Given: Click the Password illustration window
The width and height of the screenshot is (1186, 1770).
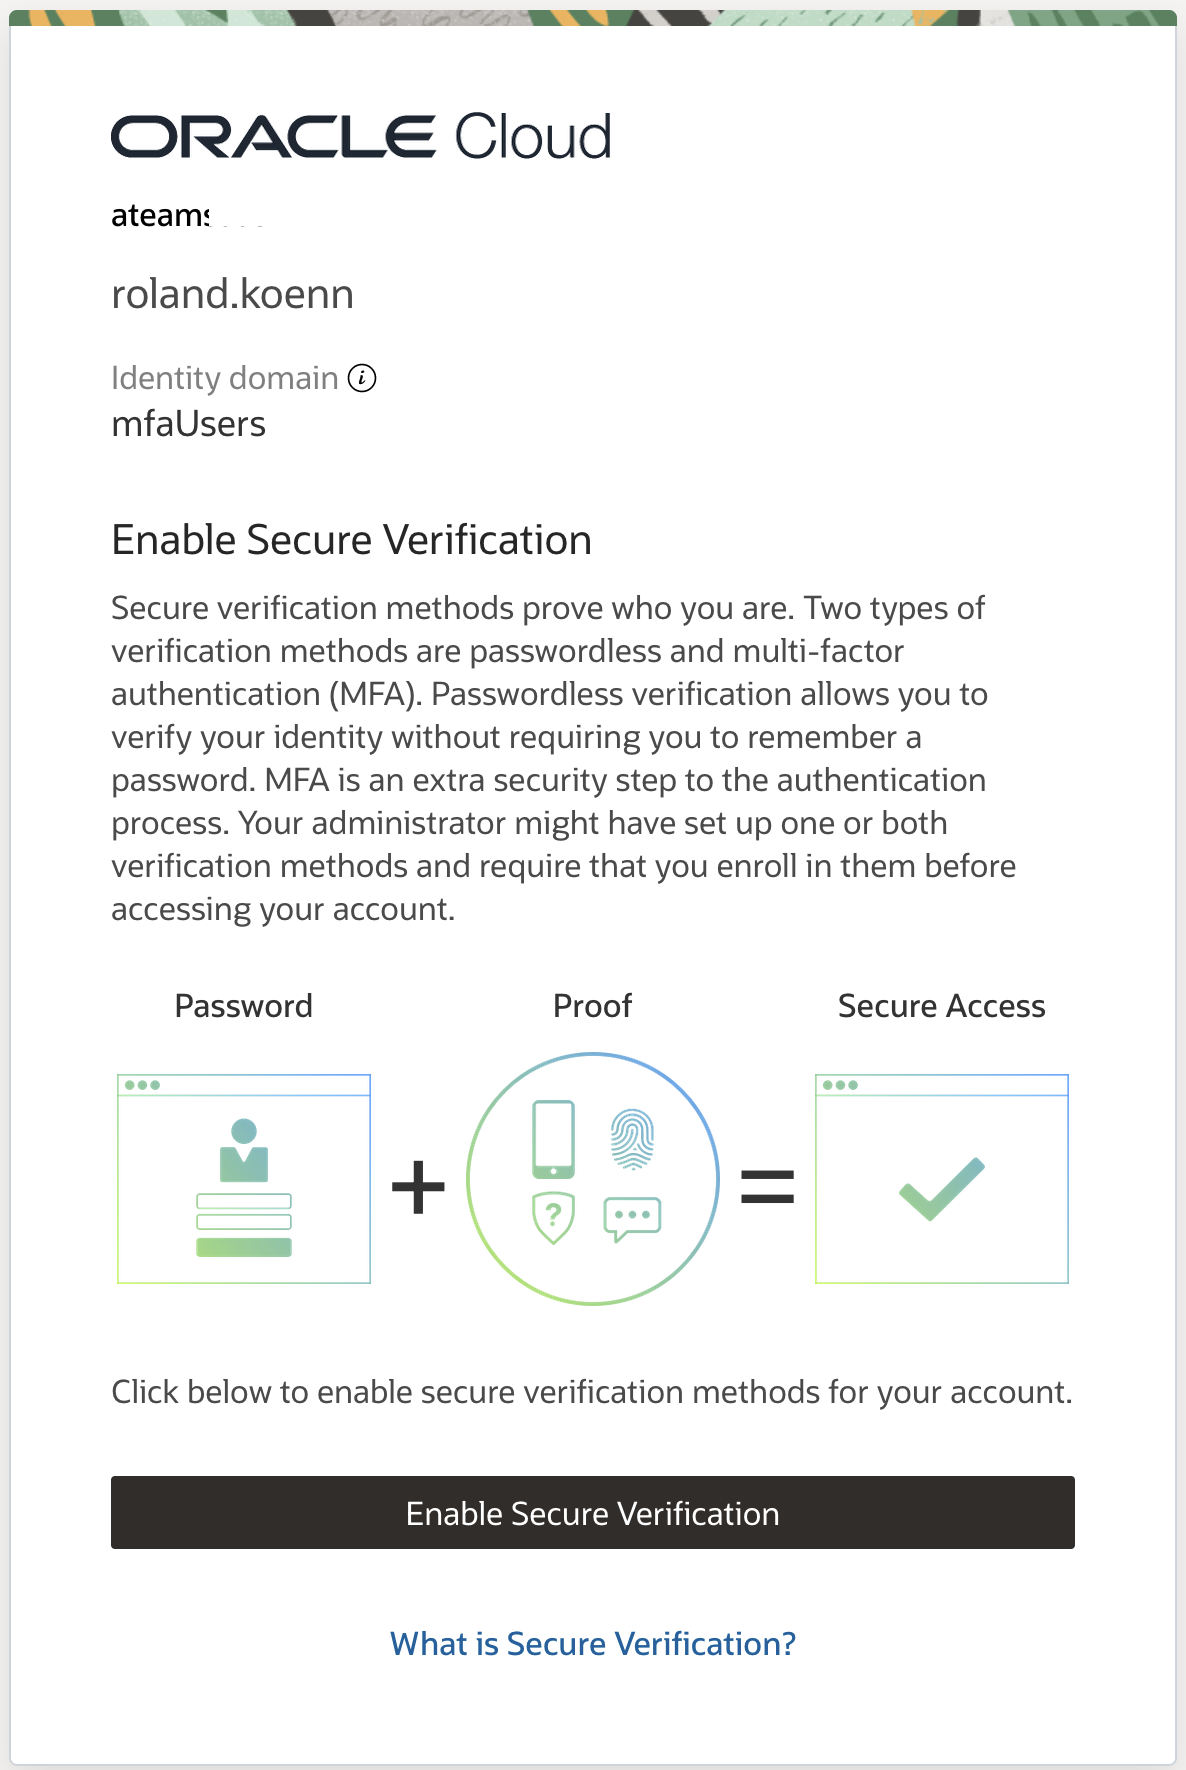Looking at the screenshot, I should pos(244,1178).
